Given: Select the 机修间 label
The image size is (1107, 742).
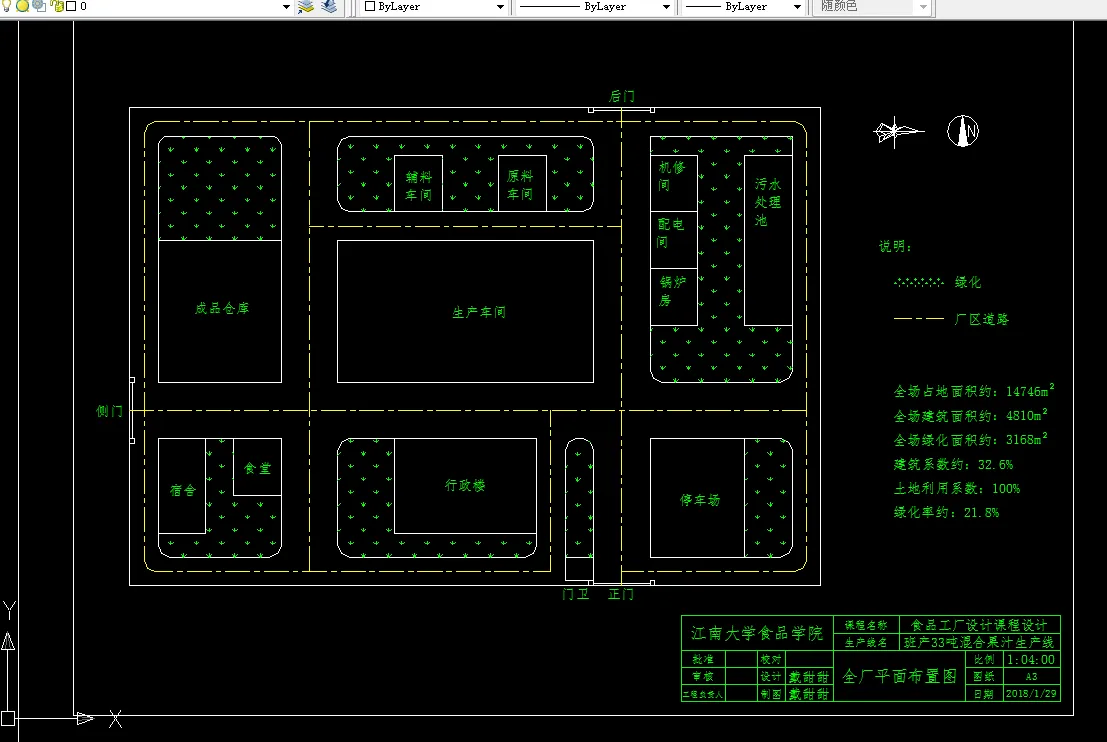Looking at the screenshot, I should coord(671,176).
